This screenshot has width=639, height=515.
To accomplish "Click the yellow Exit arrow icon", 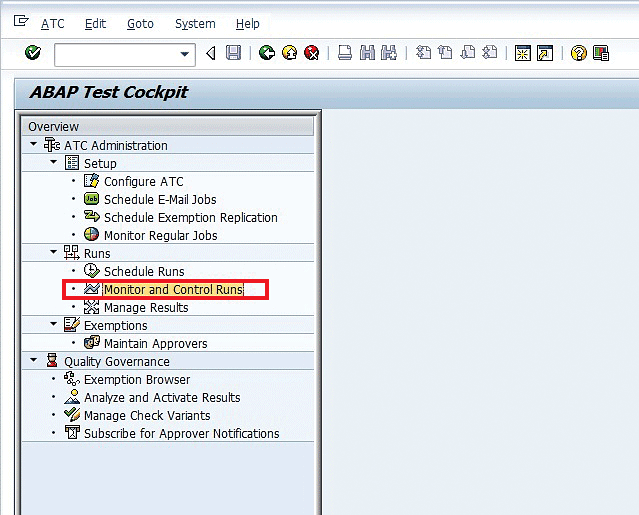I will tap(289, 53).
